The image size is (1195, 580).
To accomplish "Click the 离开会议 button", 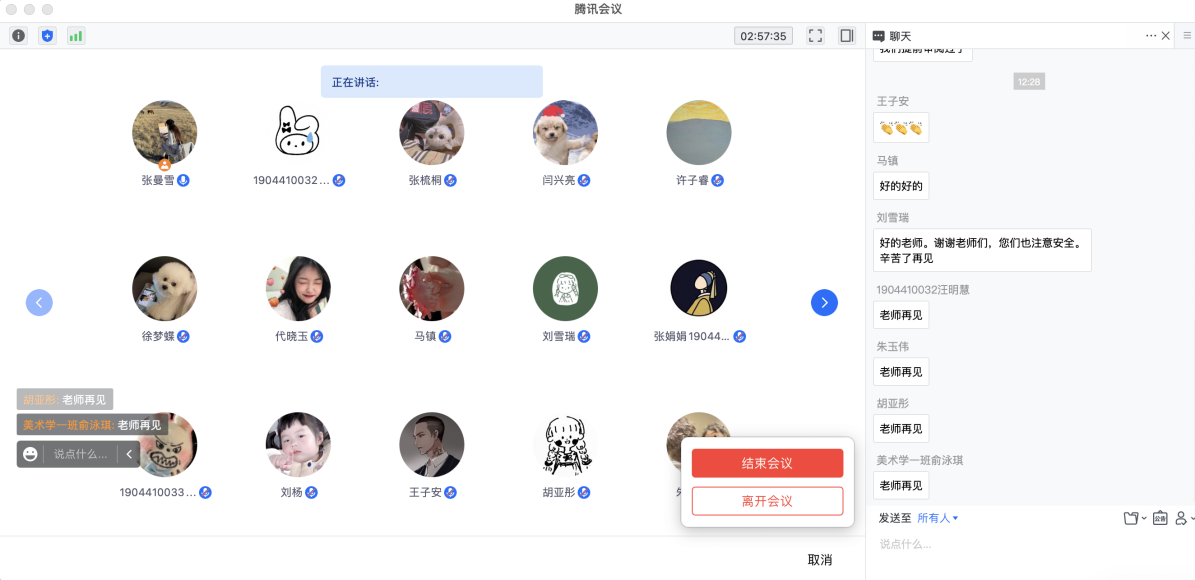I will 767,501.
